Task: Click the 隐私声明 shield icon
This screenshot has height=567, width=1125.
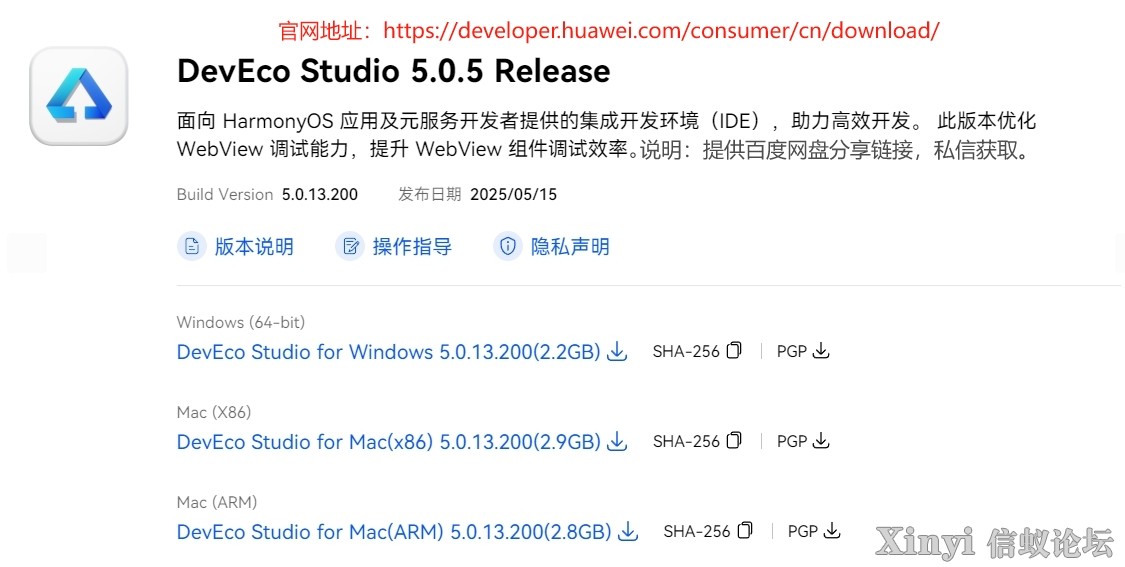Action: 508,246
